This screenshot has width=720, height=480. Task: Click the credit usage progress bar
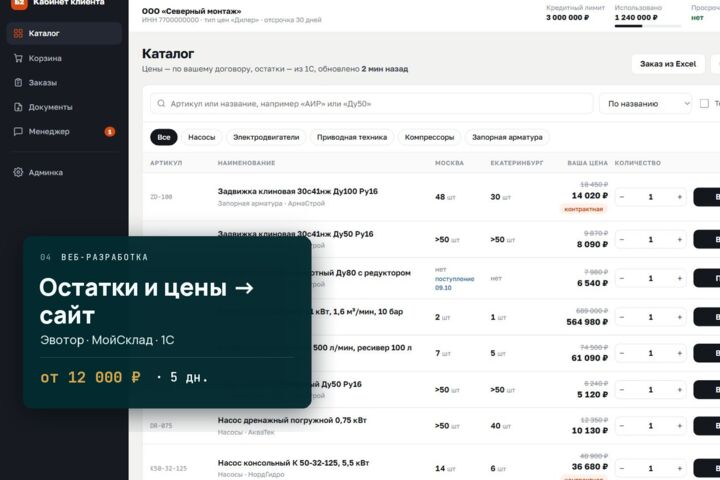(x=647, y=26)
